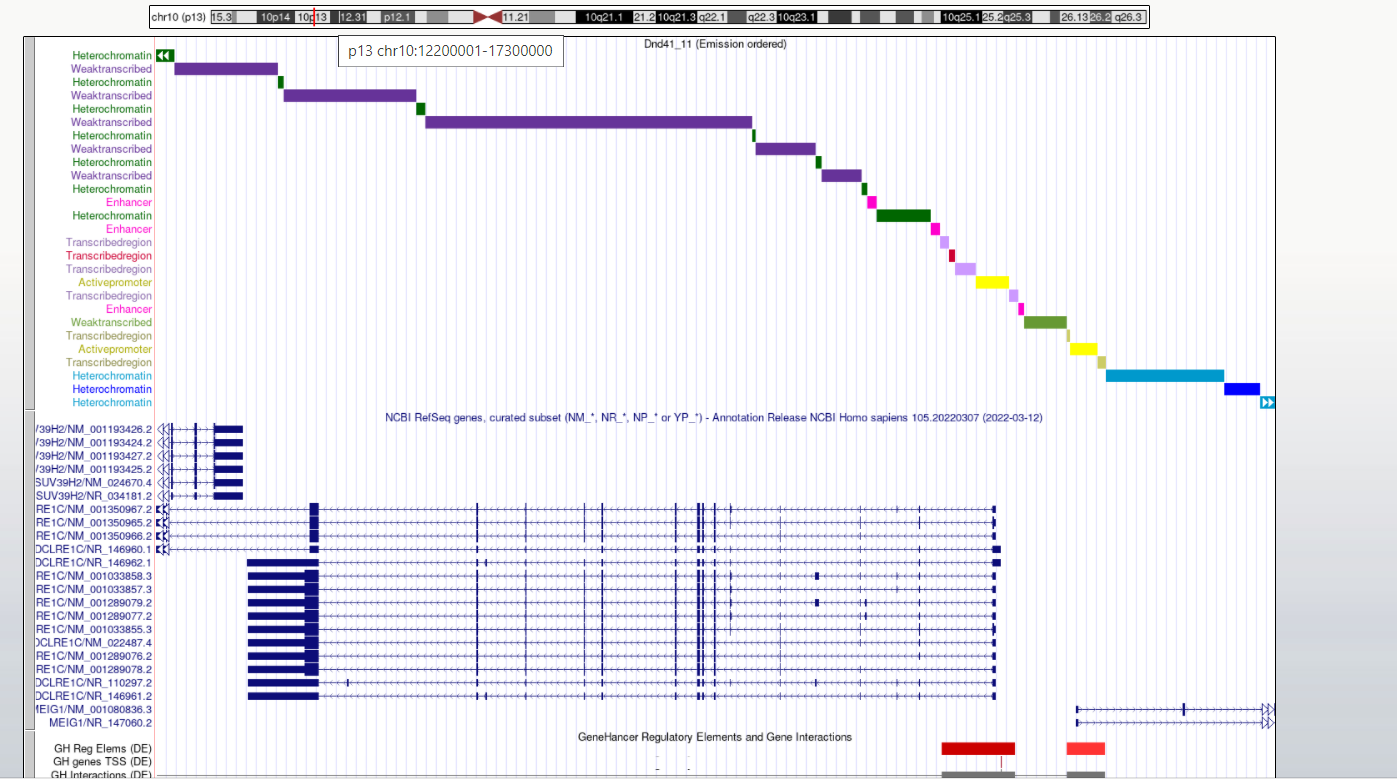Click the NCBI RefSeq genes track title
Screen dimensions: 1397x779
(714, 417)
